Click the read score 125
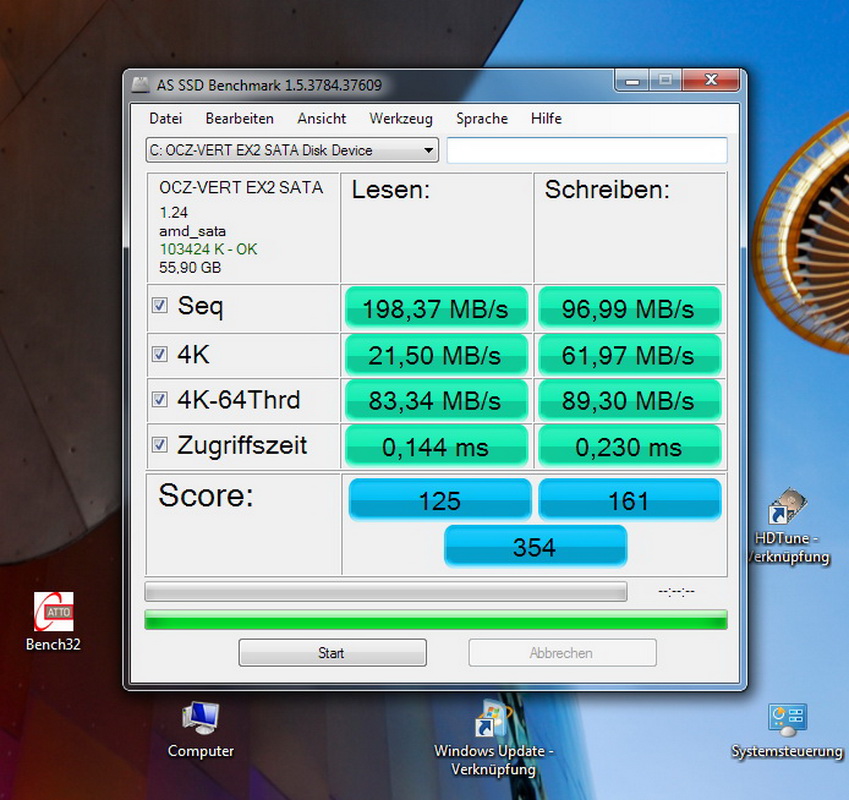This screenshot has height=800, width=849. [440, 500]
